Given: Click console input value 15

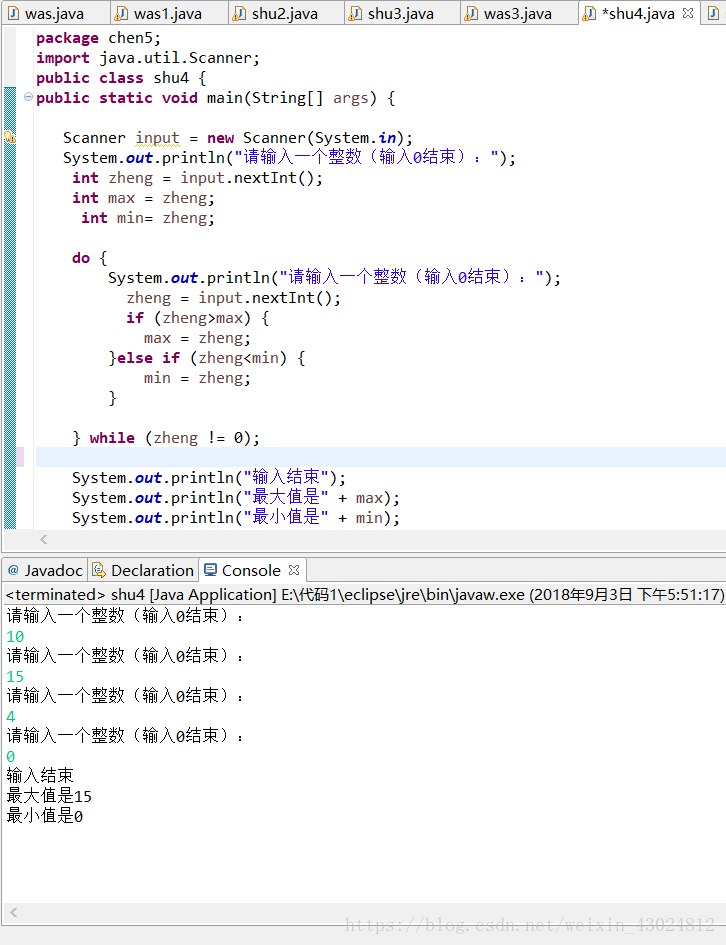Looking at the screenshot, I should 15,676.
